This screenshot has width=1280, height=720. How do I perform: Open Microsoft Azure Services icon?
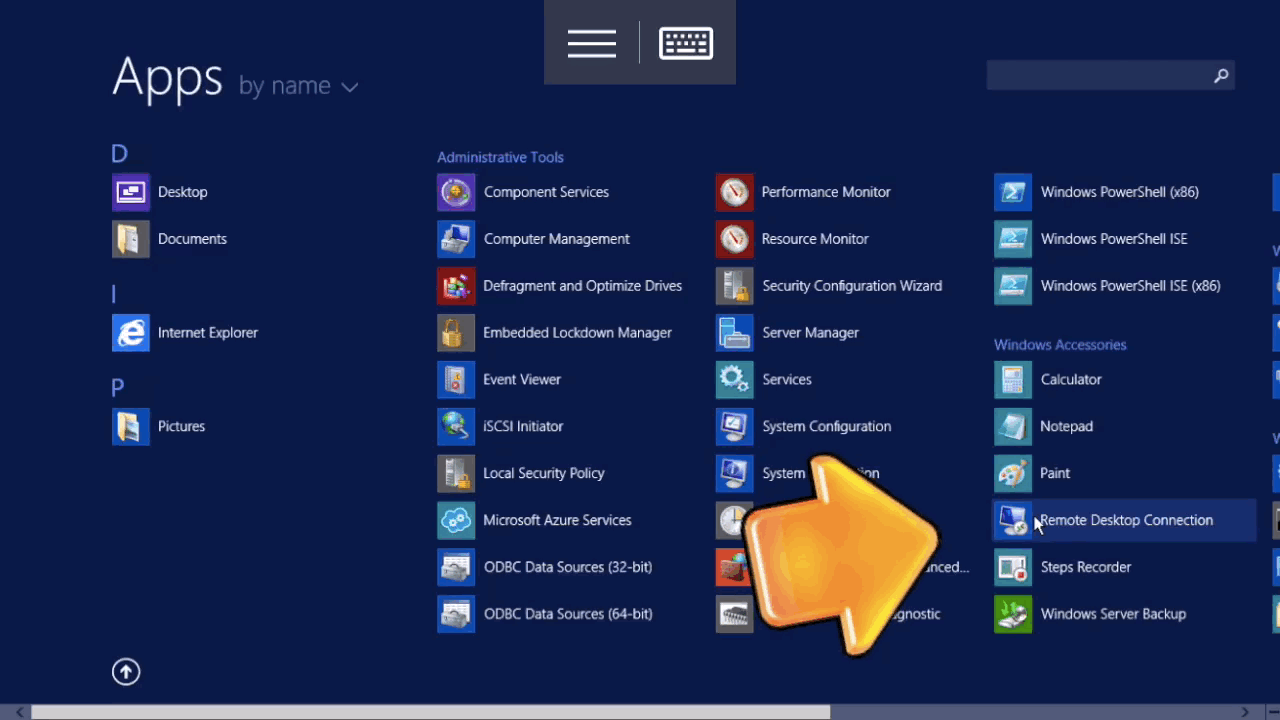[x=456, y=521]
